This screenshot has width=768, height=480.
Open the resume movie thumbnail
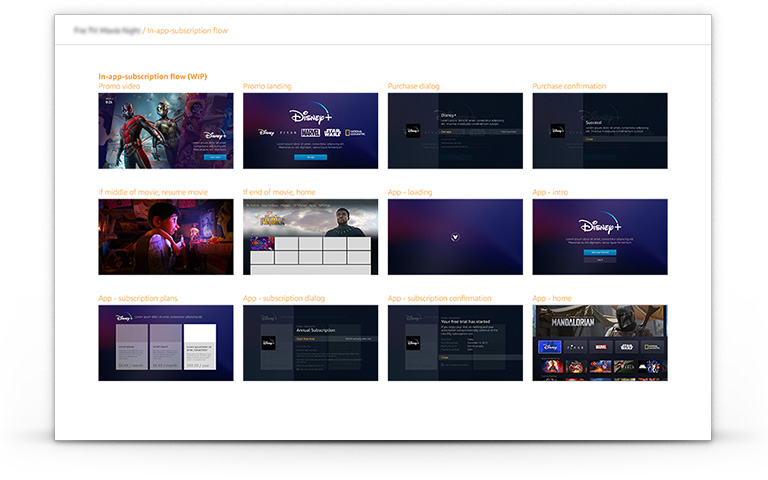166,237
